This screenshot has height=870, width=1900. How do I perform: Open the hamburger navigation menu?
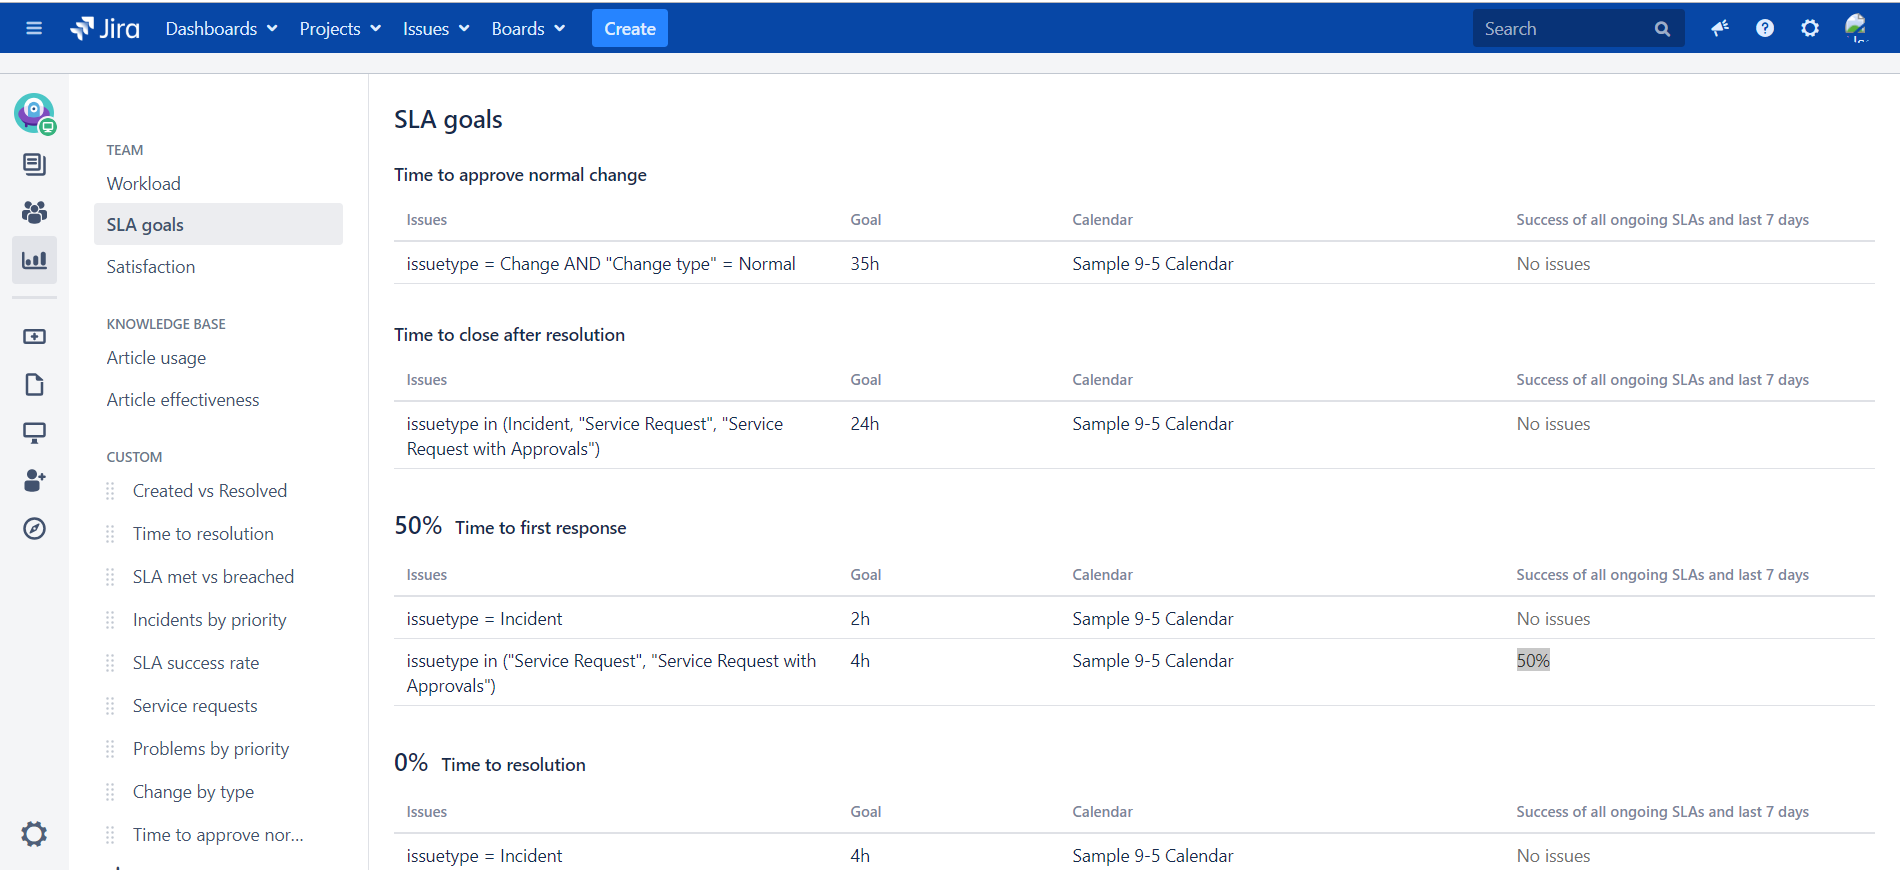tap(34, 28)
